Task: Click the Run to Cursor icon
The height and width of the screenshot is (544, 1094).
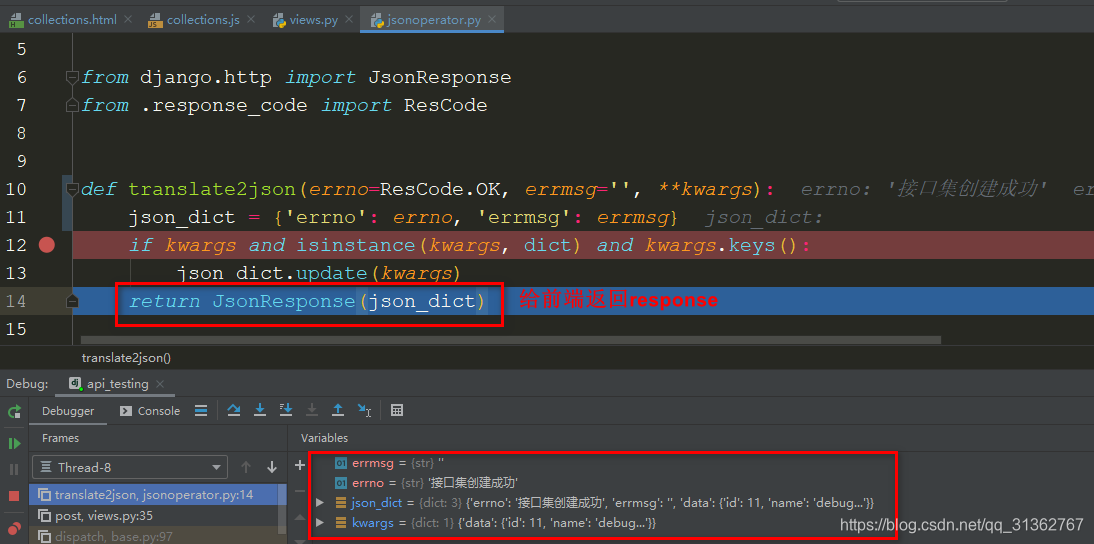Action: [x=365, y=410]
